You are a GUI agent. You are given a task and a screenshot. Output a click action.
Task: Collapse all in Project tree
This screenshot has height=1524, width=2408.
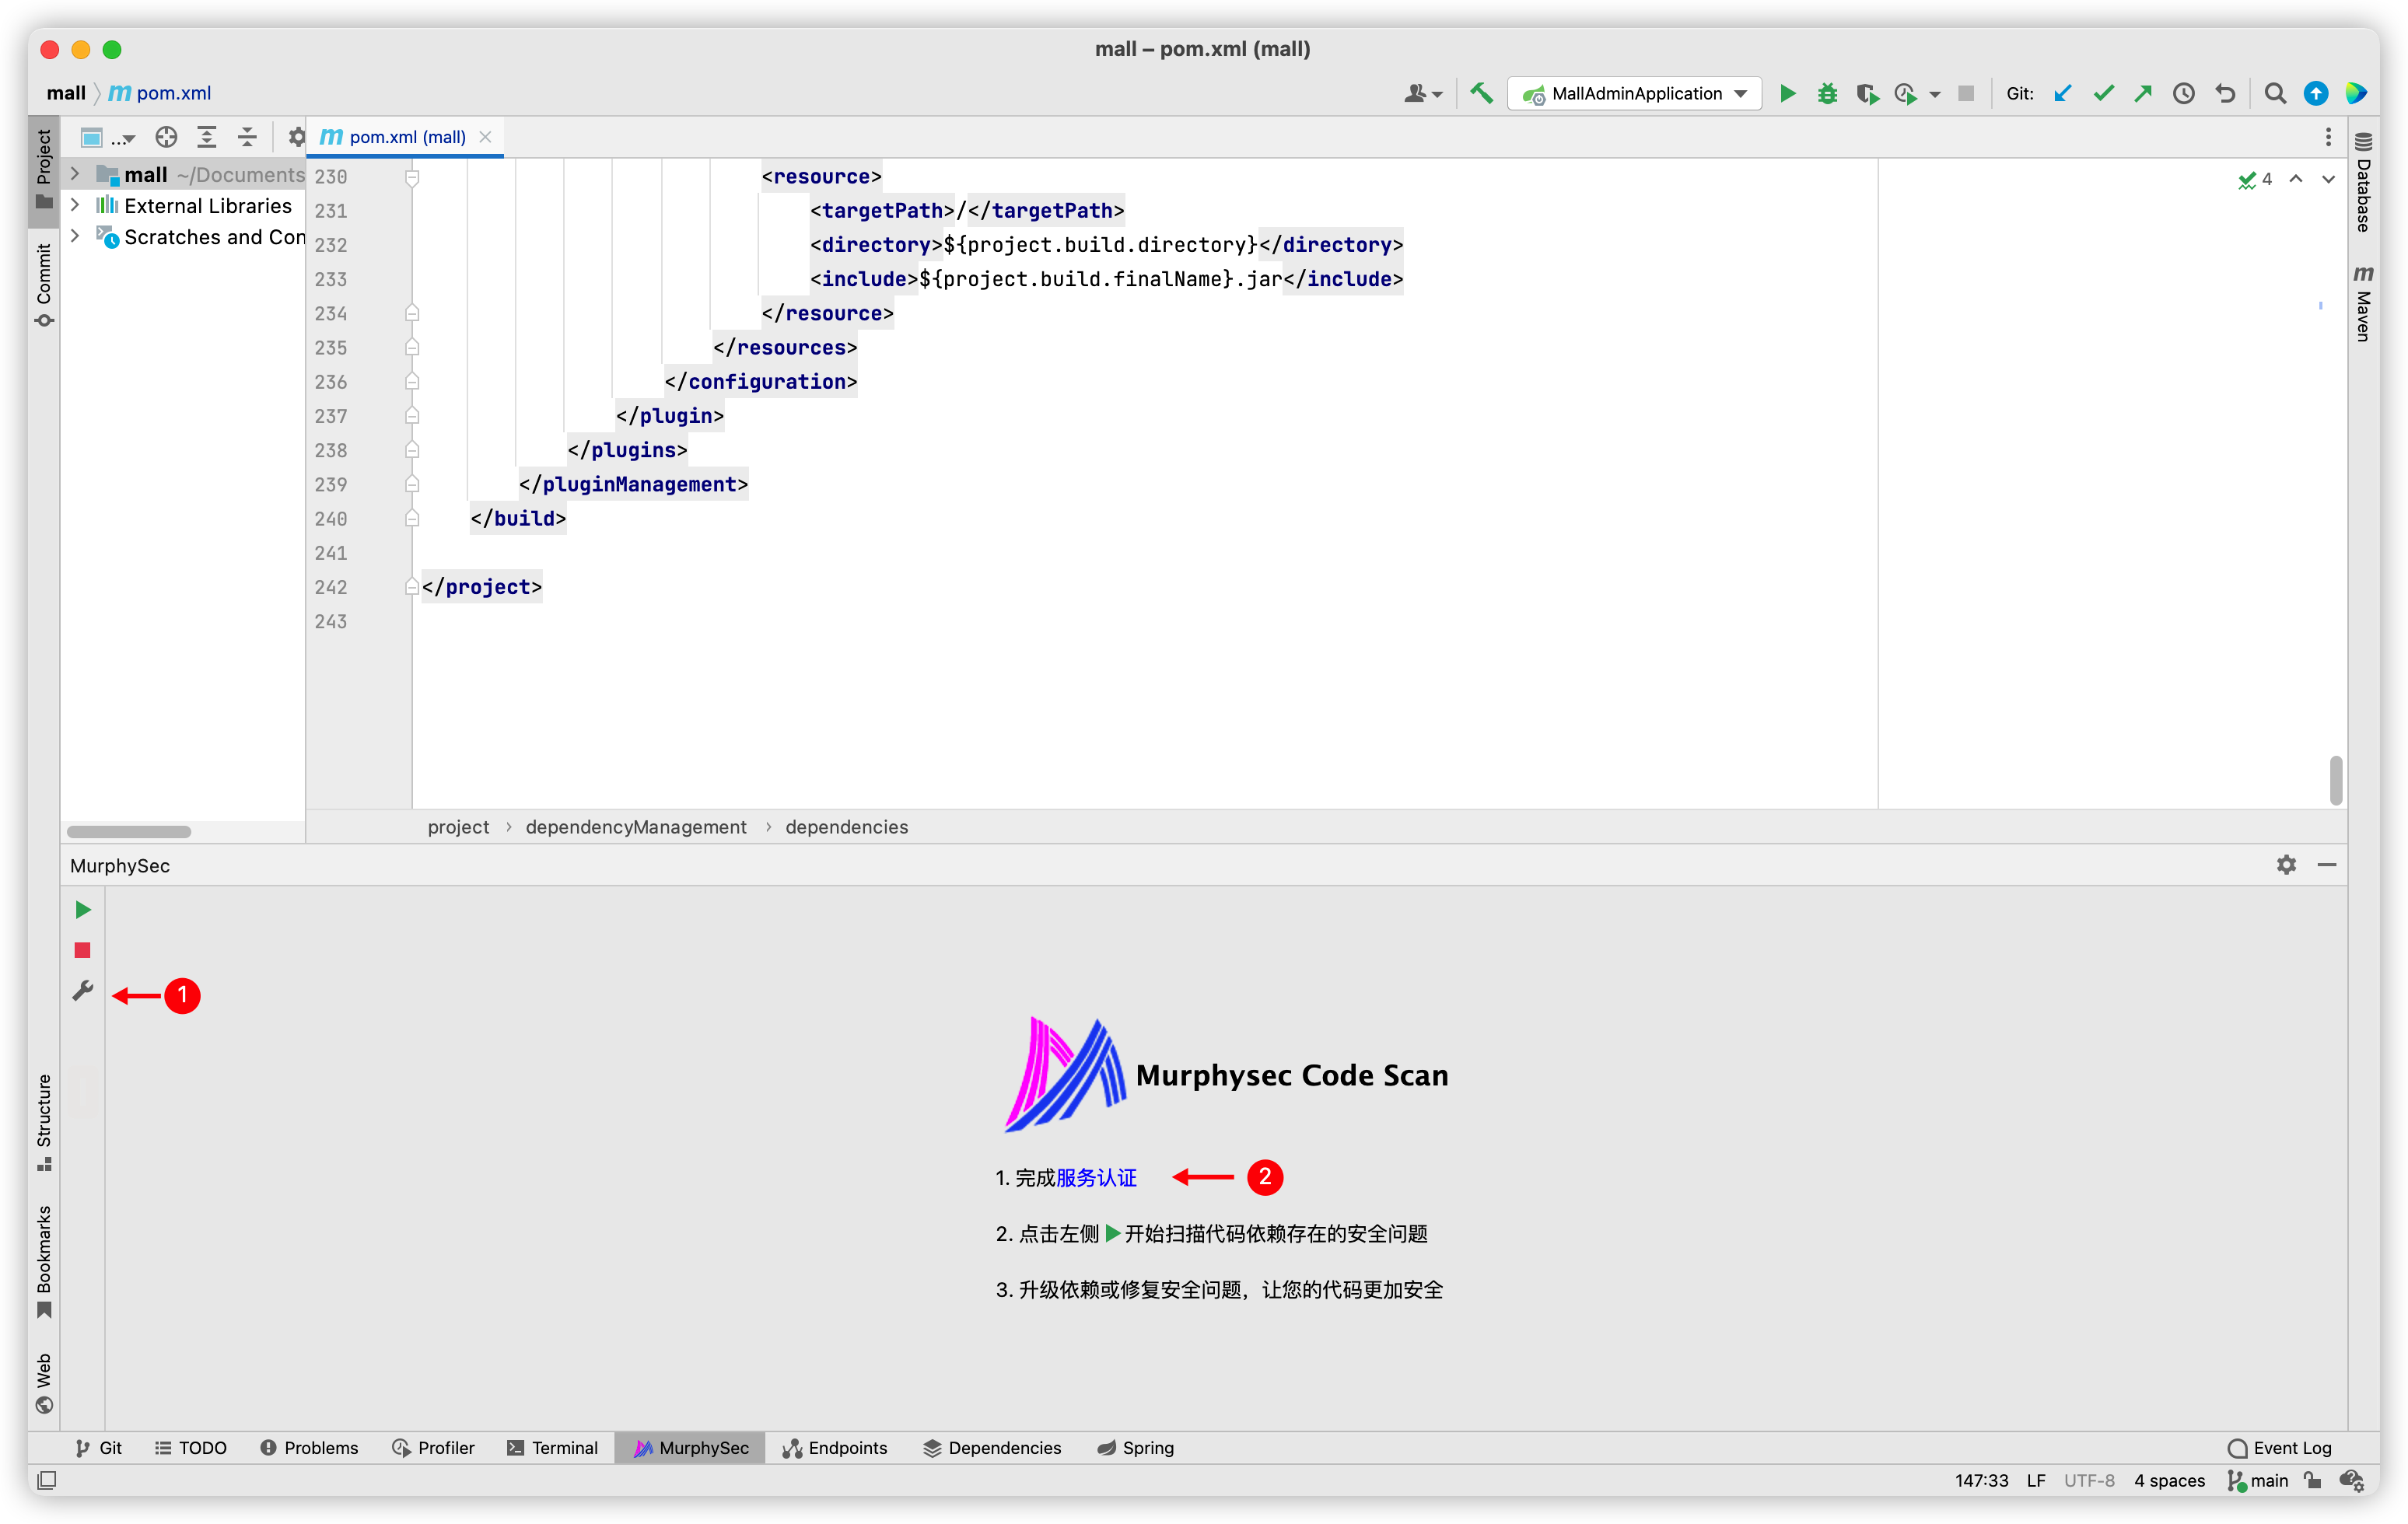[247, 137]
